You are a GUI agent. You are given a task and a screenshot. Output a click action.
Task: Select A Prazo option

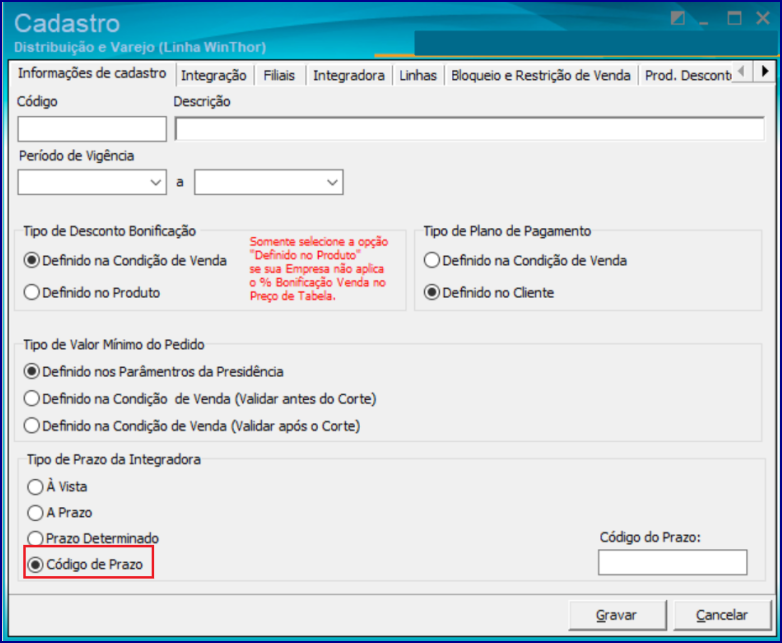coord(60,513)
